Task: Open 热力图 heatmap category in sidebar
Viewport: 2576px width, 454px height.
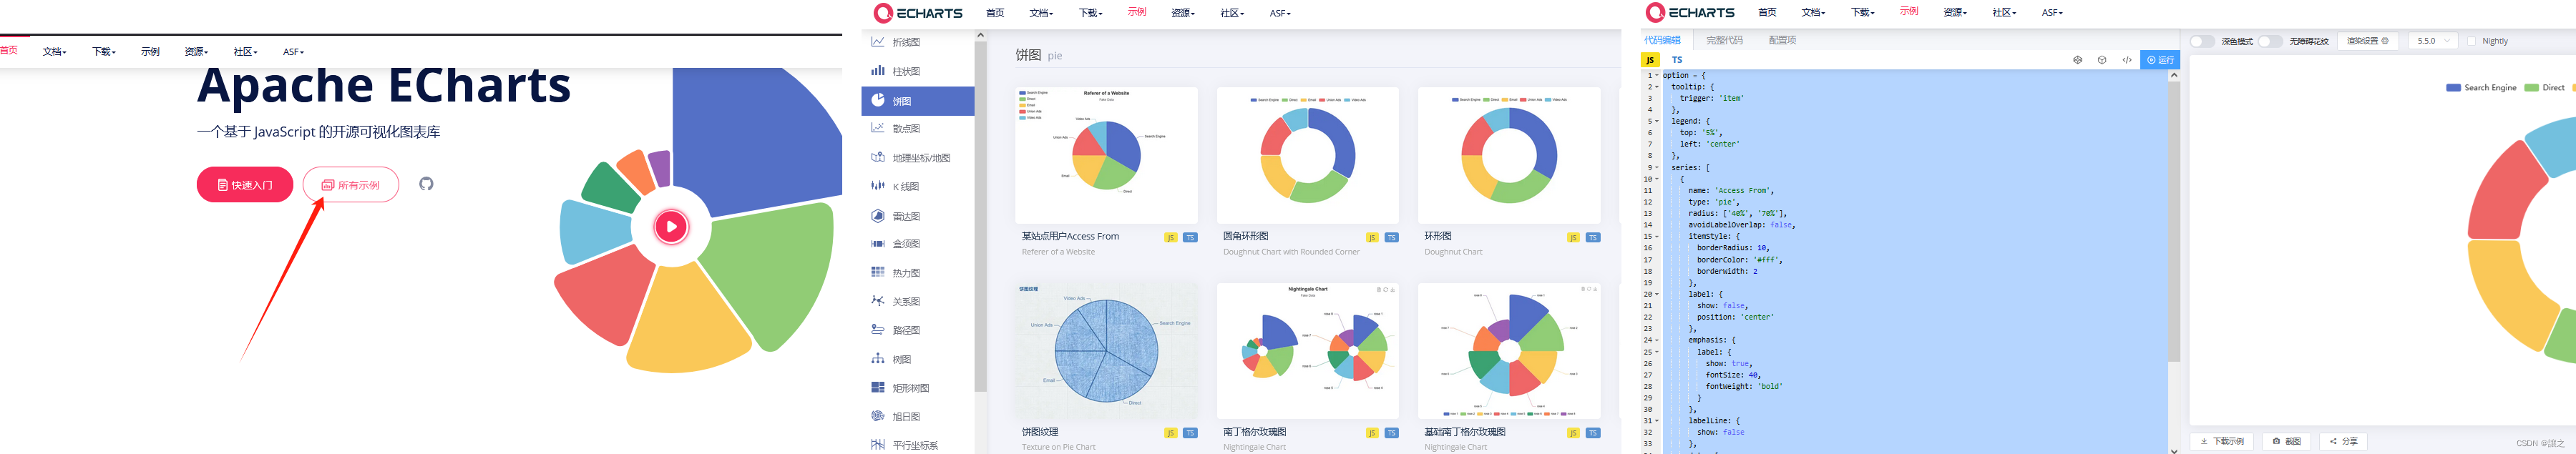Action: point(917,273)
